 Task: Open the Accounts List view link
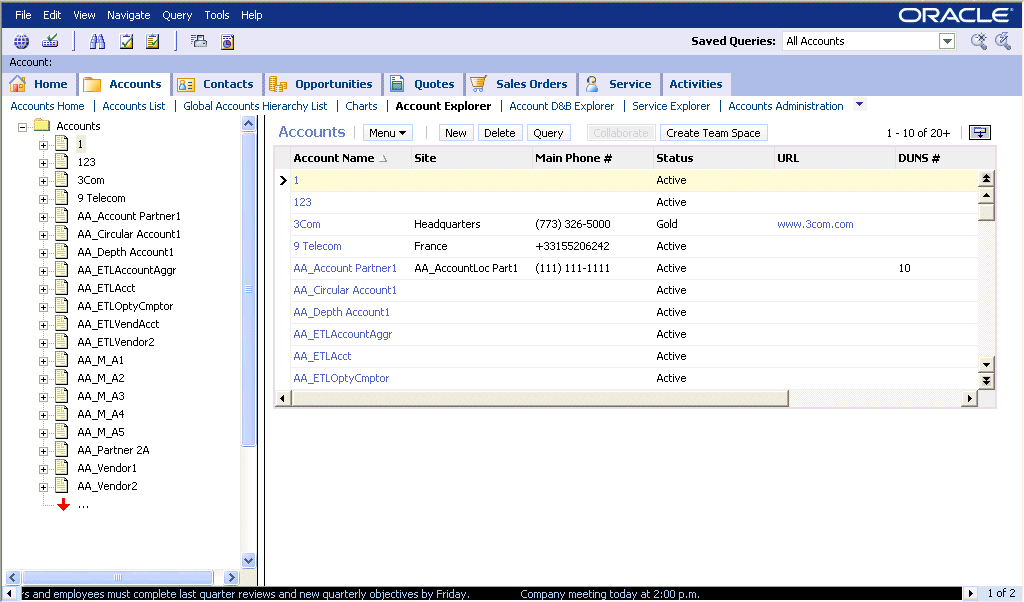134,106
